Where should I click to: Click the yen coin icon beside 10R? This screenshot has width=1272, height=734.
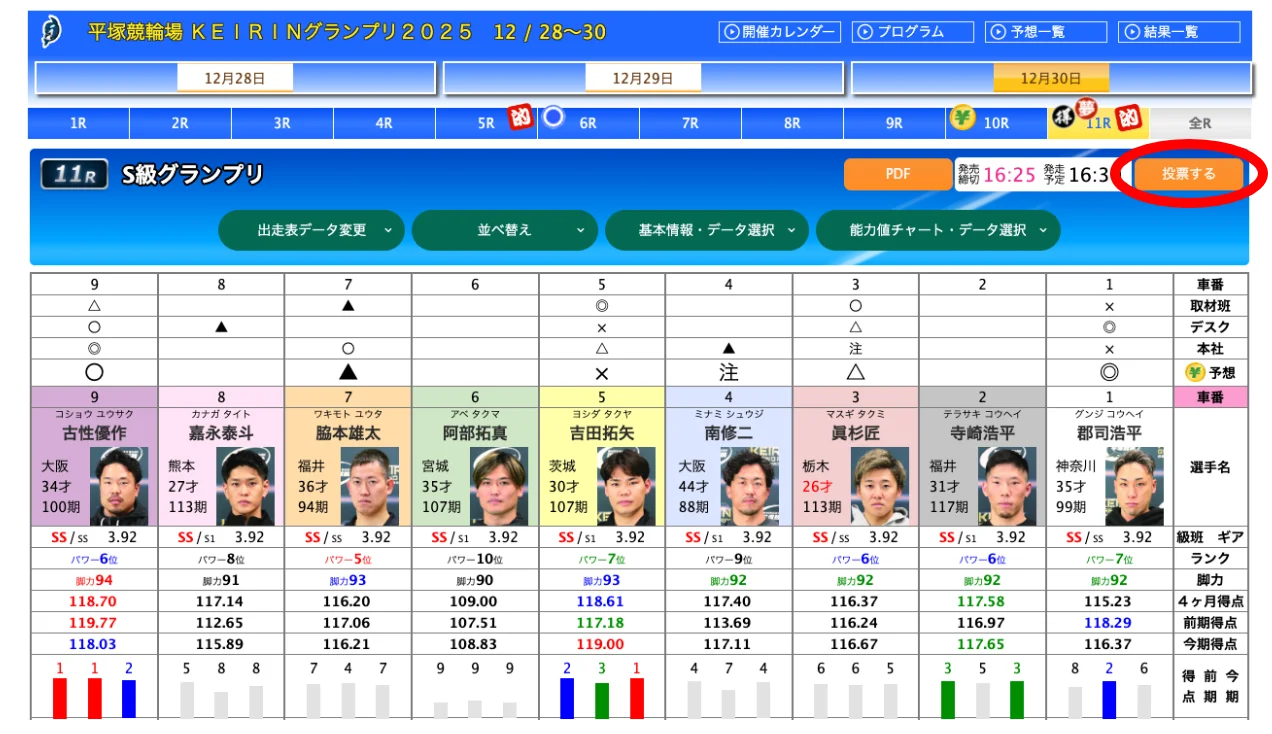tap(962, 119)
